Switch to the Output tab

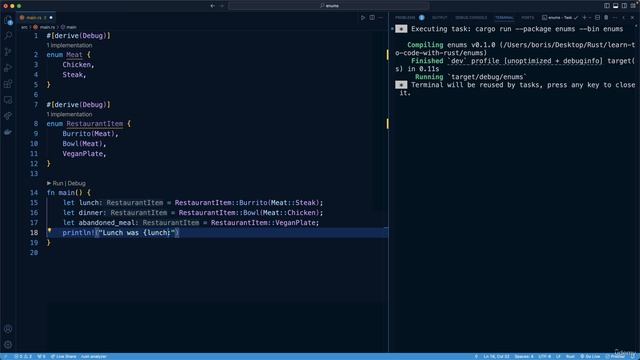440,18
